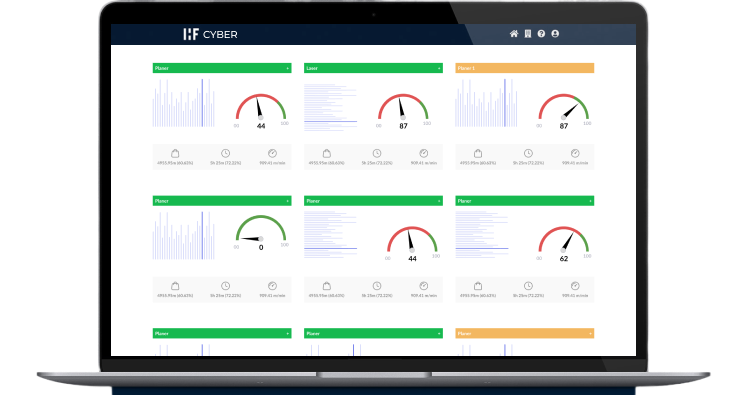748x395 pixels.
Task: Select the Laser card header
Action: [x=373, y=68]
